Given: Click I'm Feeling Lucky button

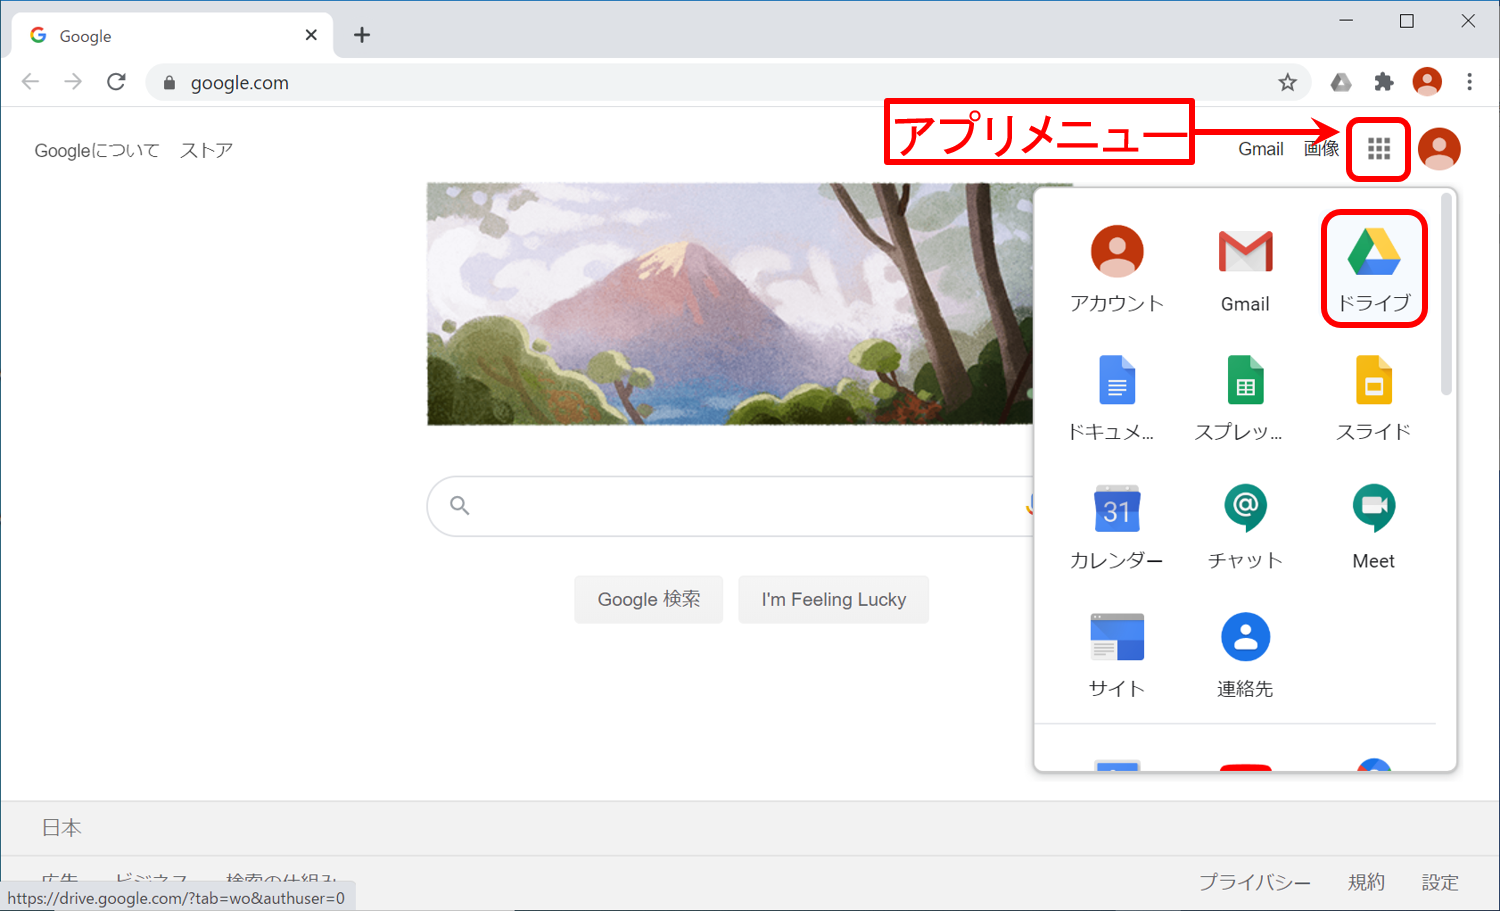Looking at the screenshot, I should (x=834, y=599).
